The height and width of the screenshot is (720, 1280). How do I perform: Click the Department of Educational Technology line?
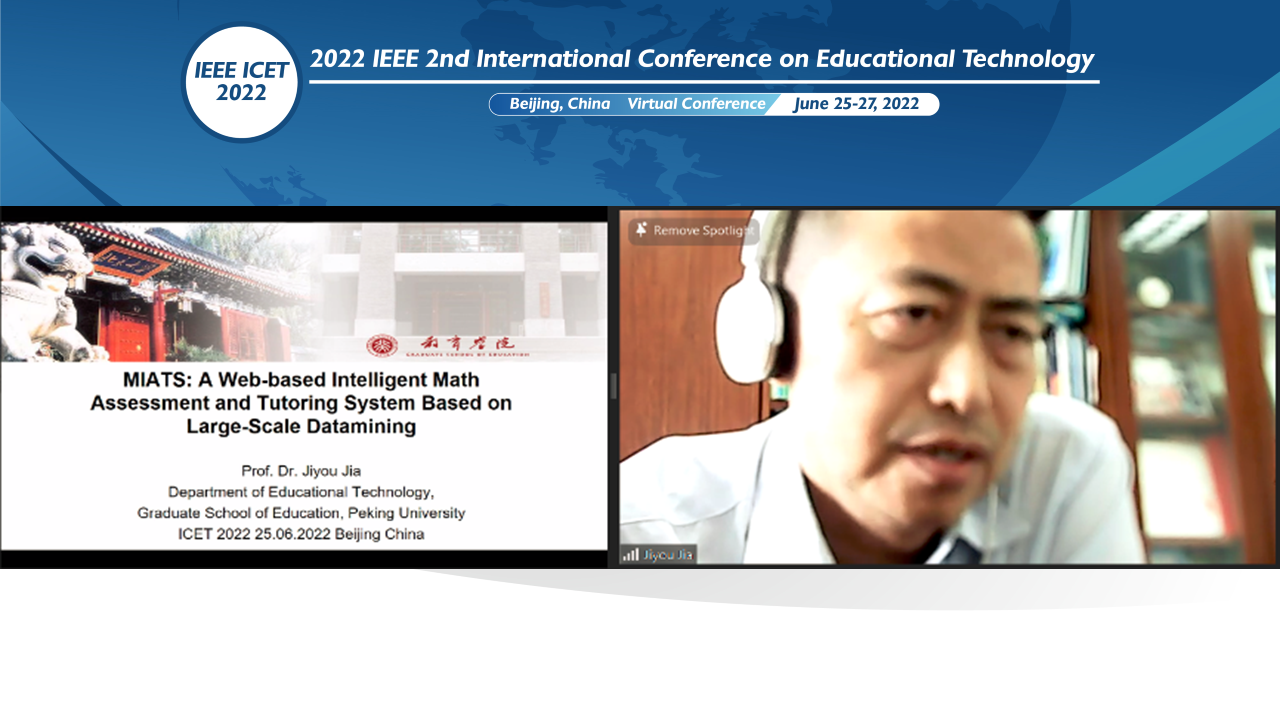[301, 491]
